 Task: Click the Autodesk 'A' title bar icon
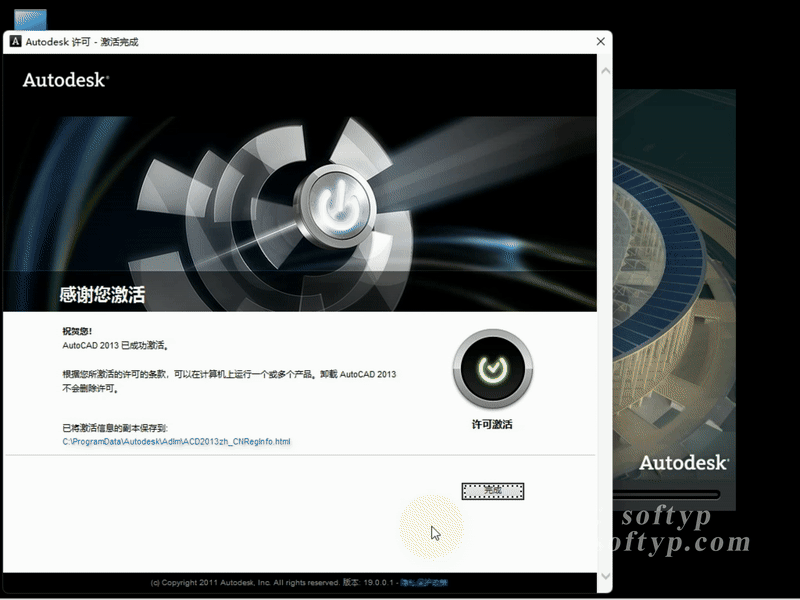pos(16,41)
